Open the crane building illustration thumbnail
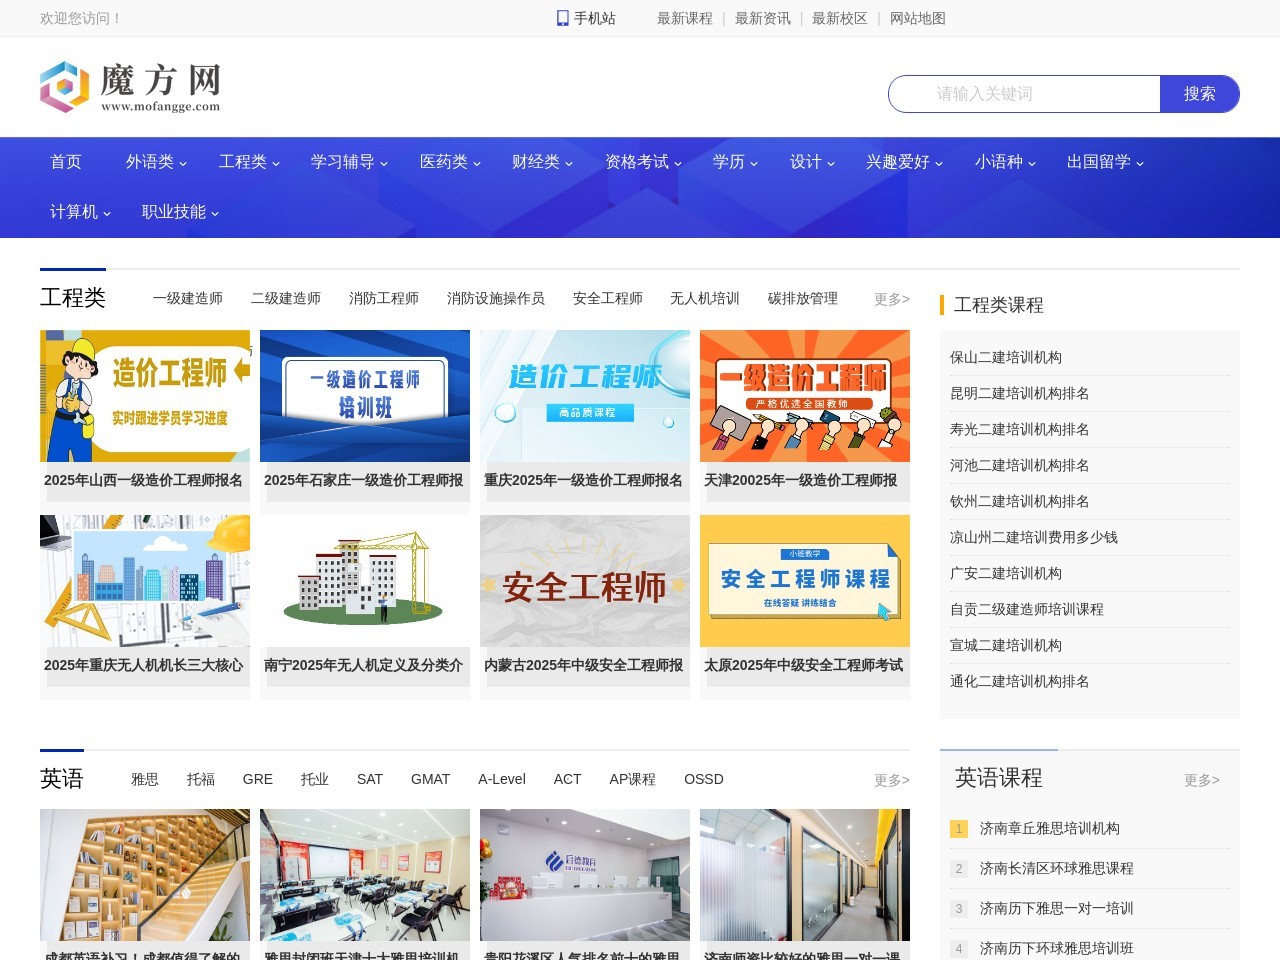 (x=365, y=581)
